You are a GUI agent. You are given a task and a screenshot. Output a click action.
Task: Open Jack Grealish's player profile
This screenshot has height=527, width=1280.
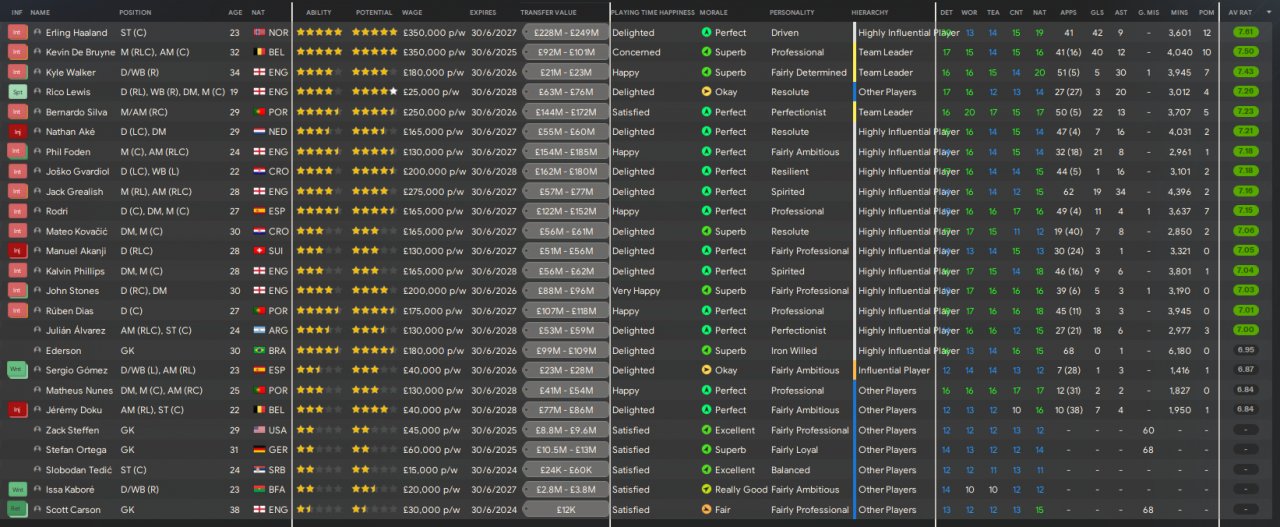73,192
